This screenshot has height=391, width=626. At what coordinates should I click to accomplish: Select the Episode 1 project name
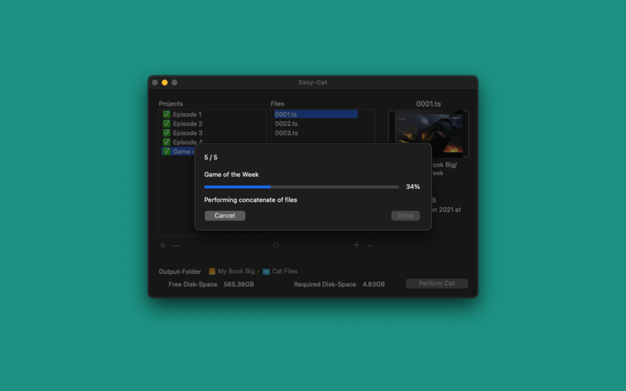click(187, 114)
